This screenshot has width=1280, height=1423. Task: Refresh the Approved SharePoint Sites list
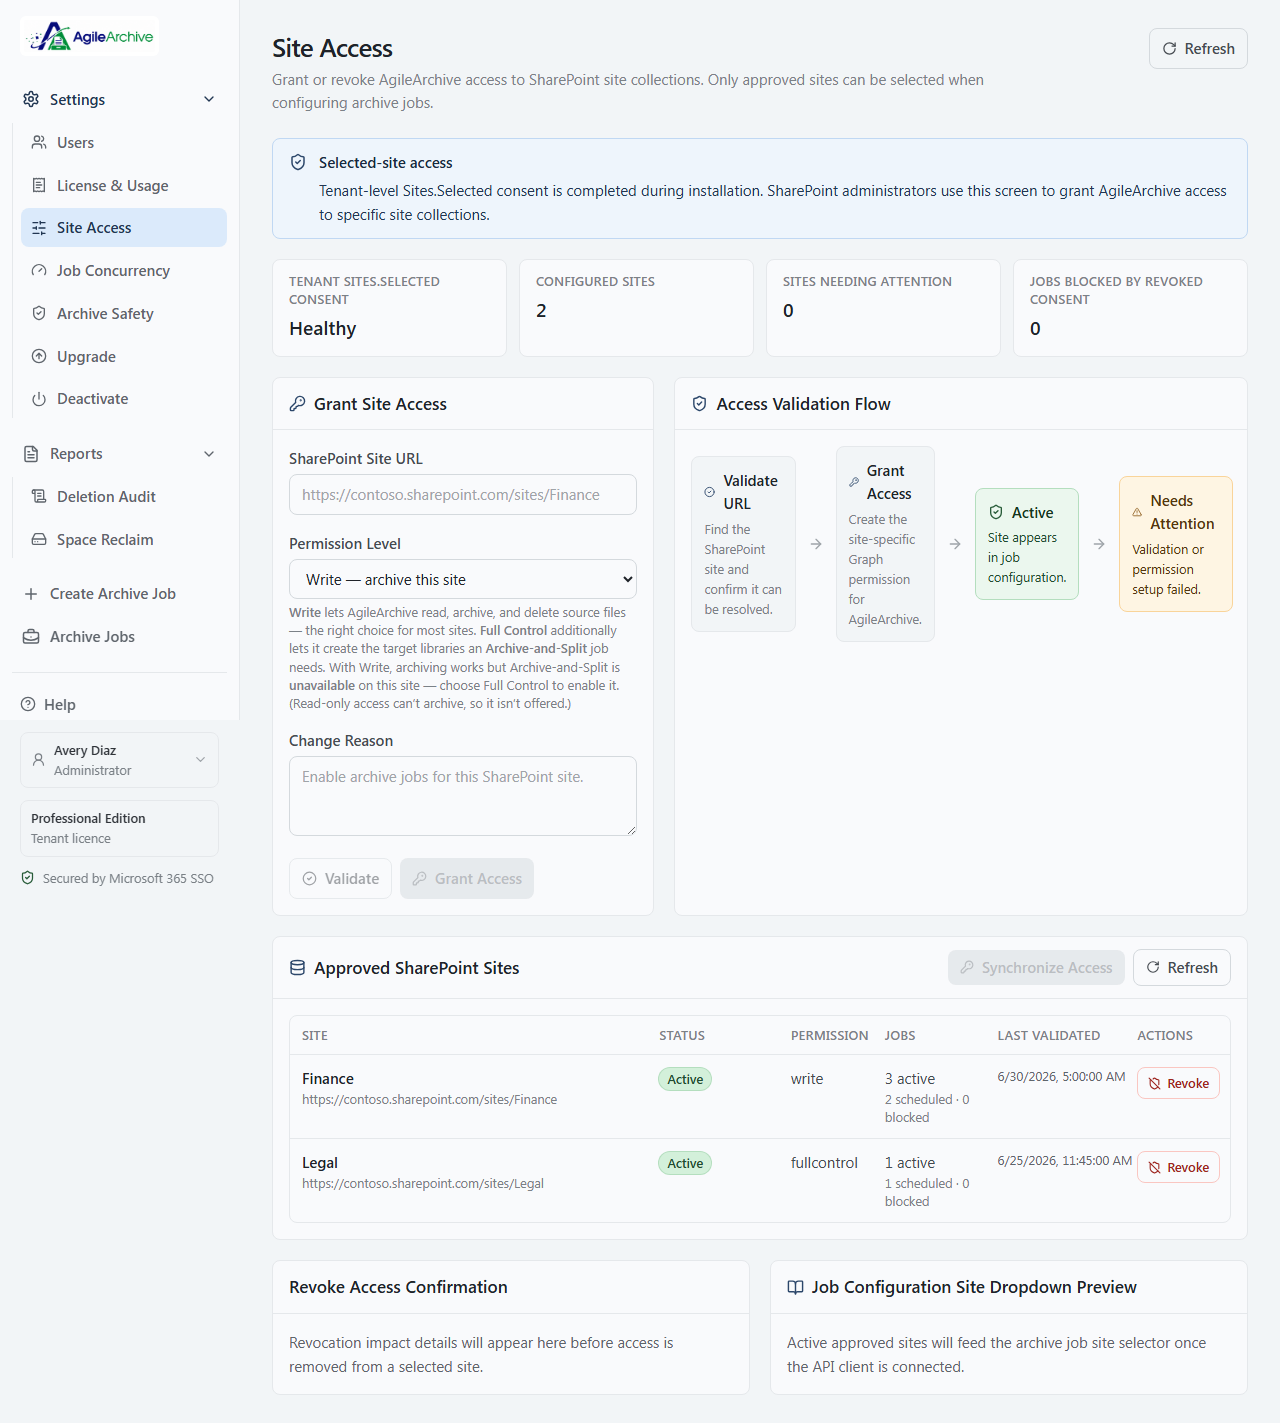coord(1182,968)
